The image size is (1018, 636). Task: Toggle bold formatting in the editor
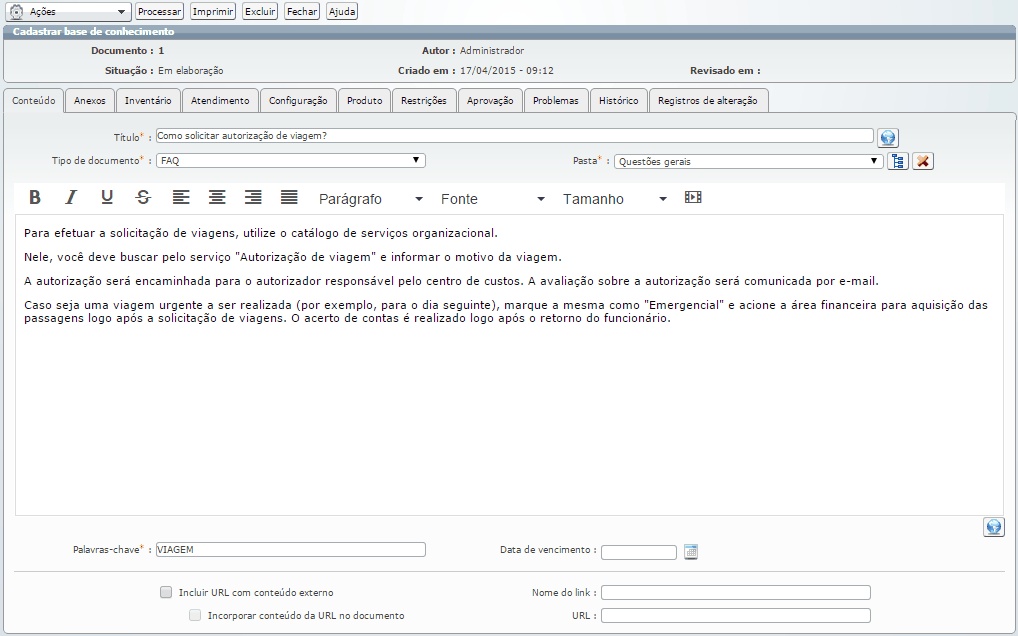35,197
